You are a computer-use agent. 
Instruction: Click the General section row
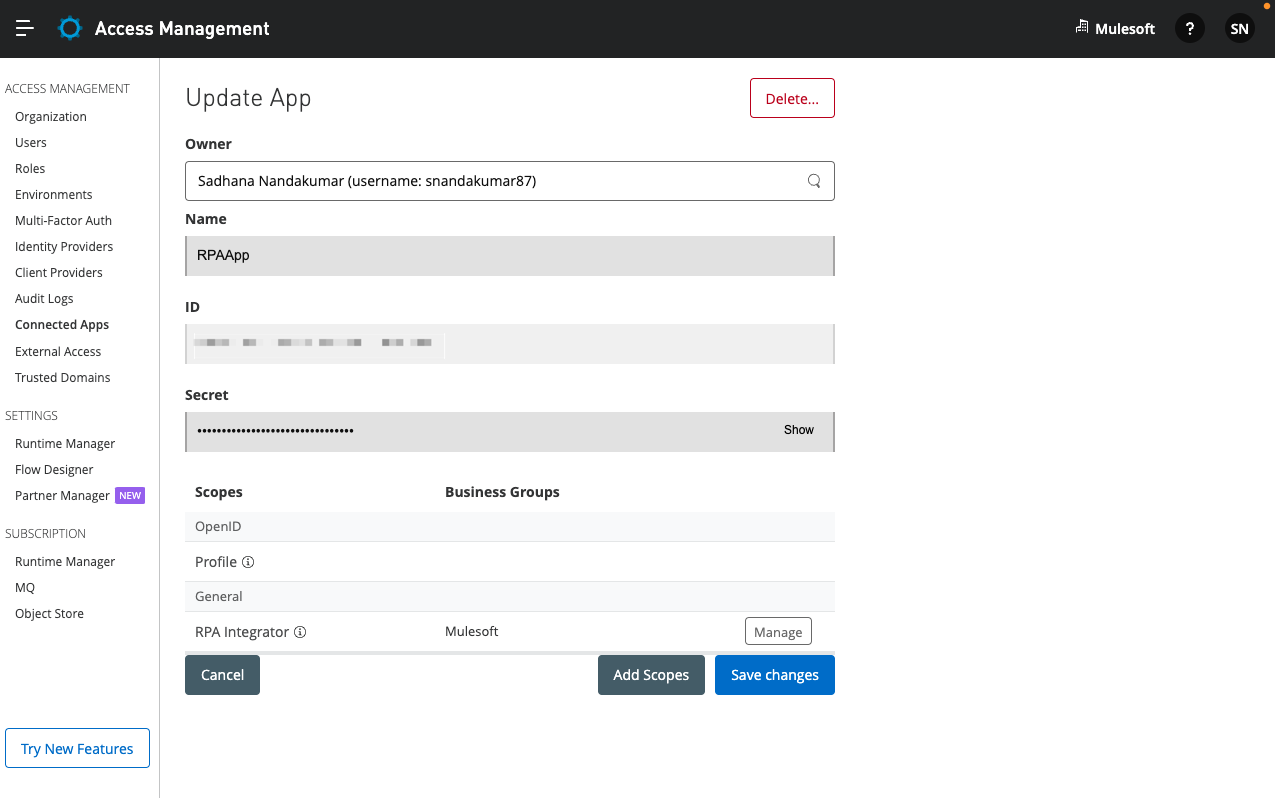[510, 596]
